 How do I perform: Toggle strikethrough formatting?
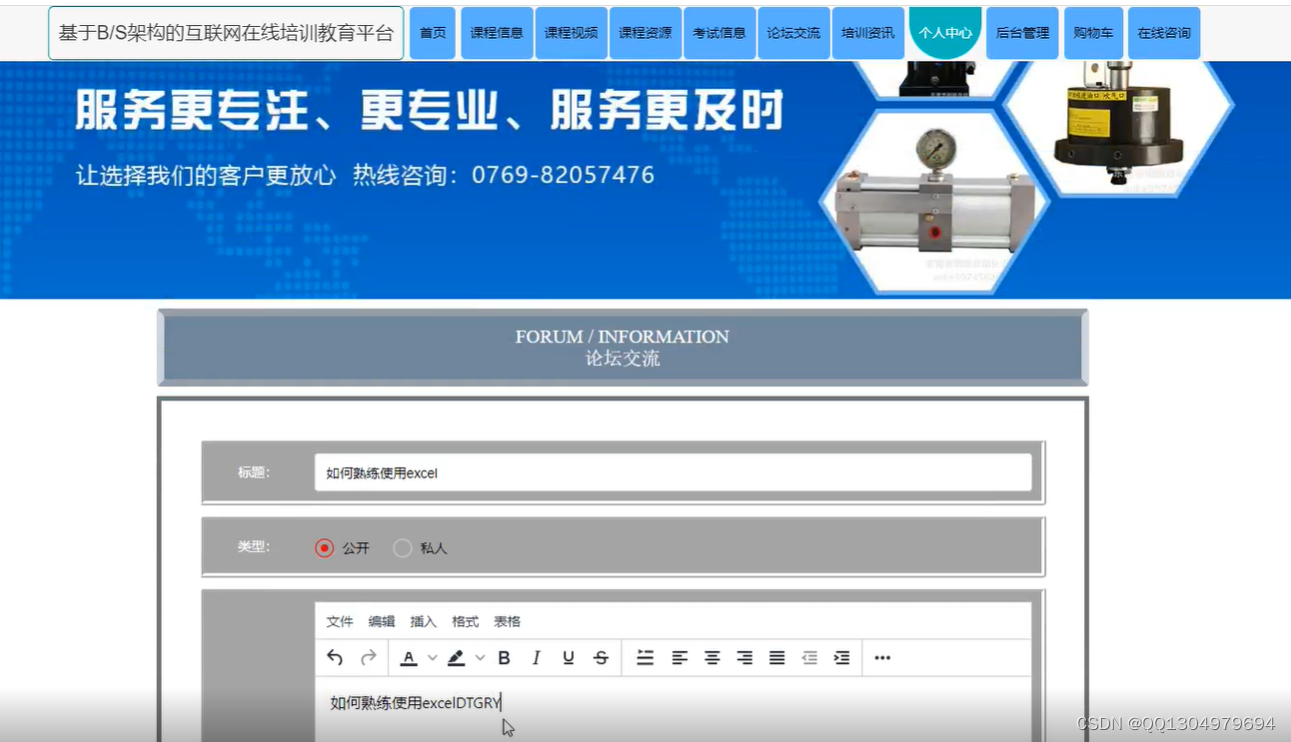coord(600,658)
